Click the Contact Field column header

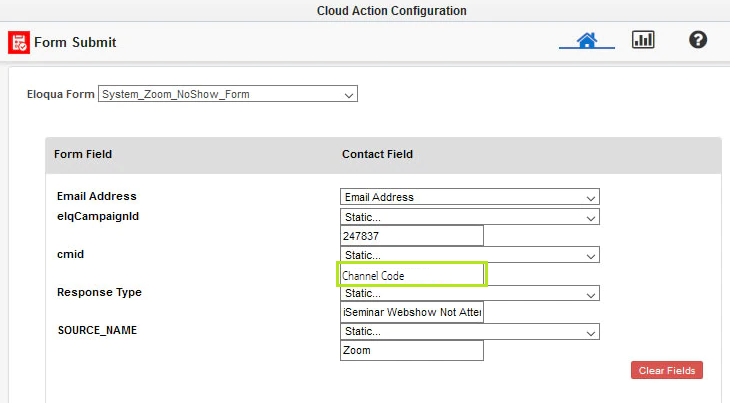point(377,154)
